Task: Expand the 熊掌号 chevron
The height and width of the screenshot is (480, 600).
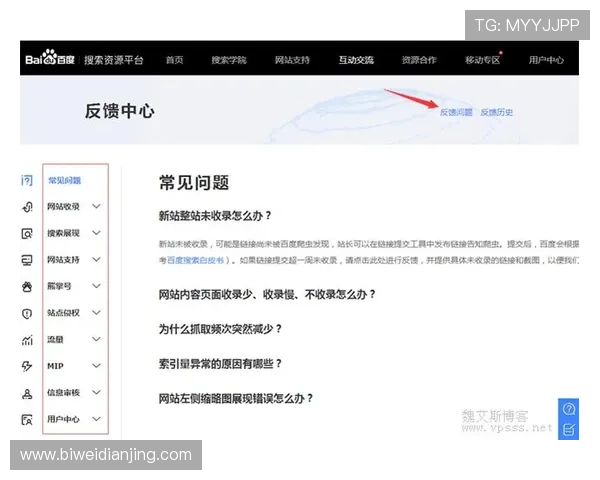Action: click(x=96, y=286)
